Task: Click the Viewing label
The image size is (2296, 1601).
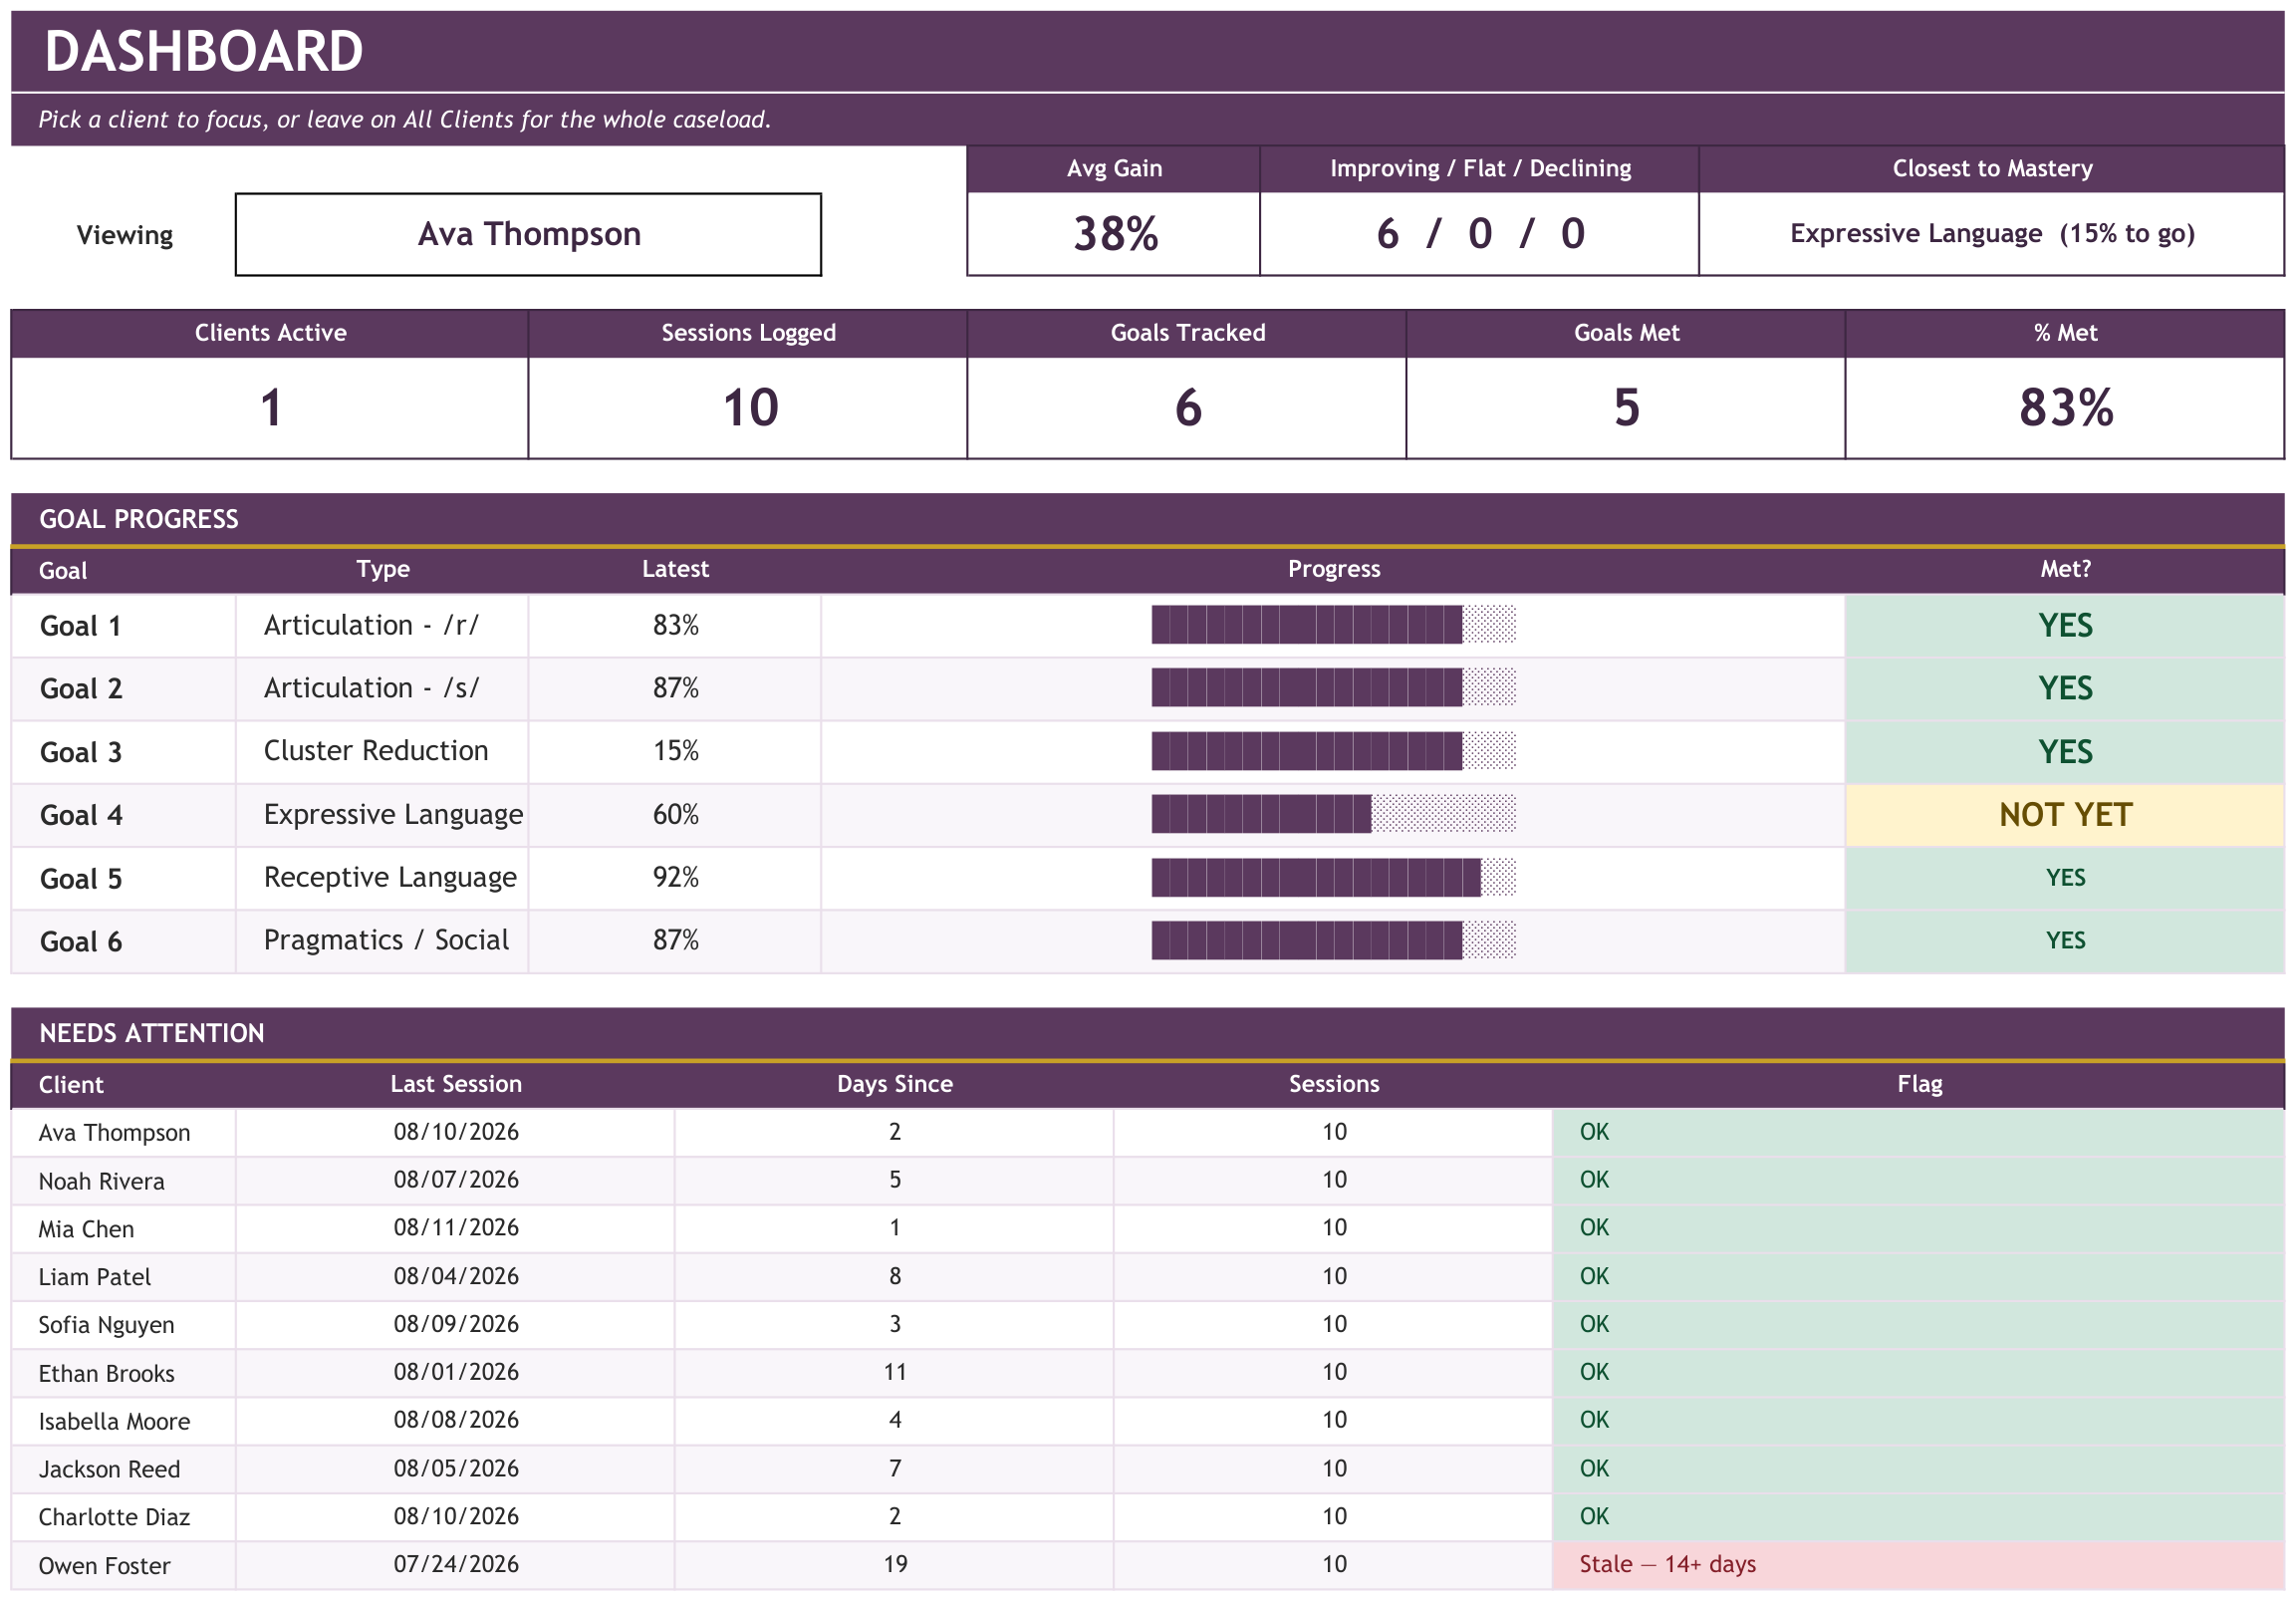Action: (125, 235)
